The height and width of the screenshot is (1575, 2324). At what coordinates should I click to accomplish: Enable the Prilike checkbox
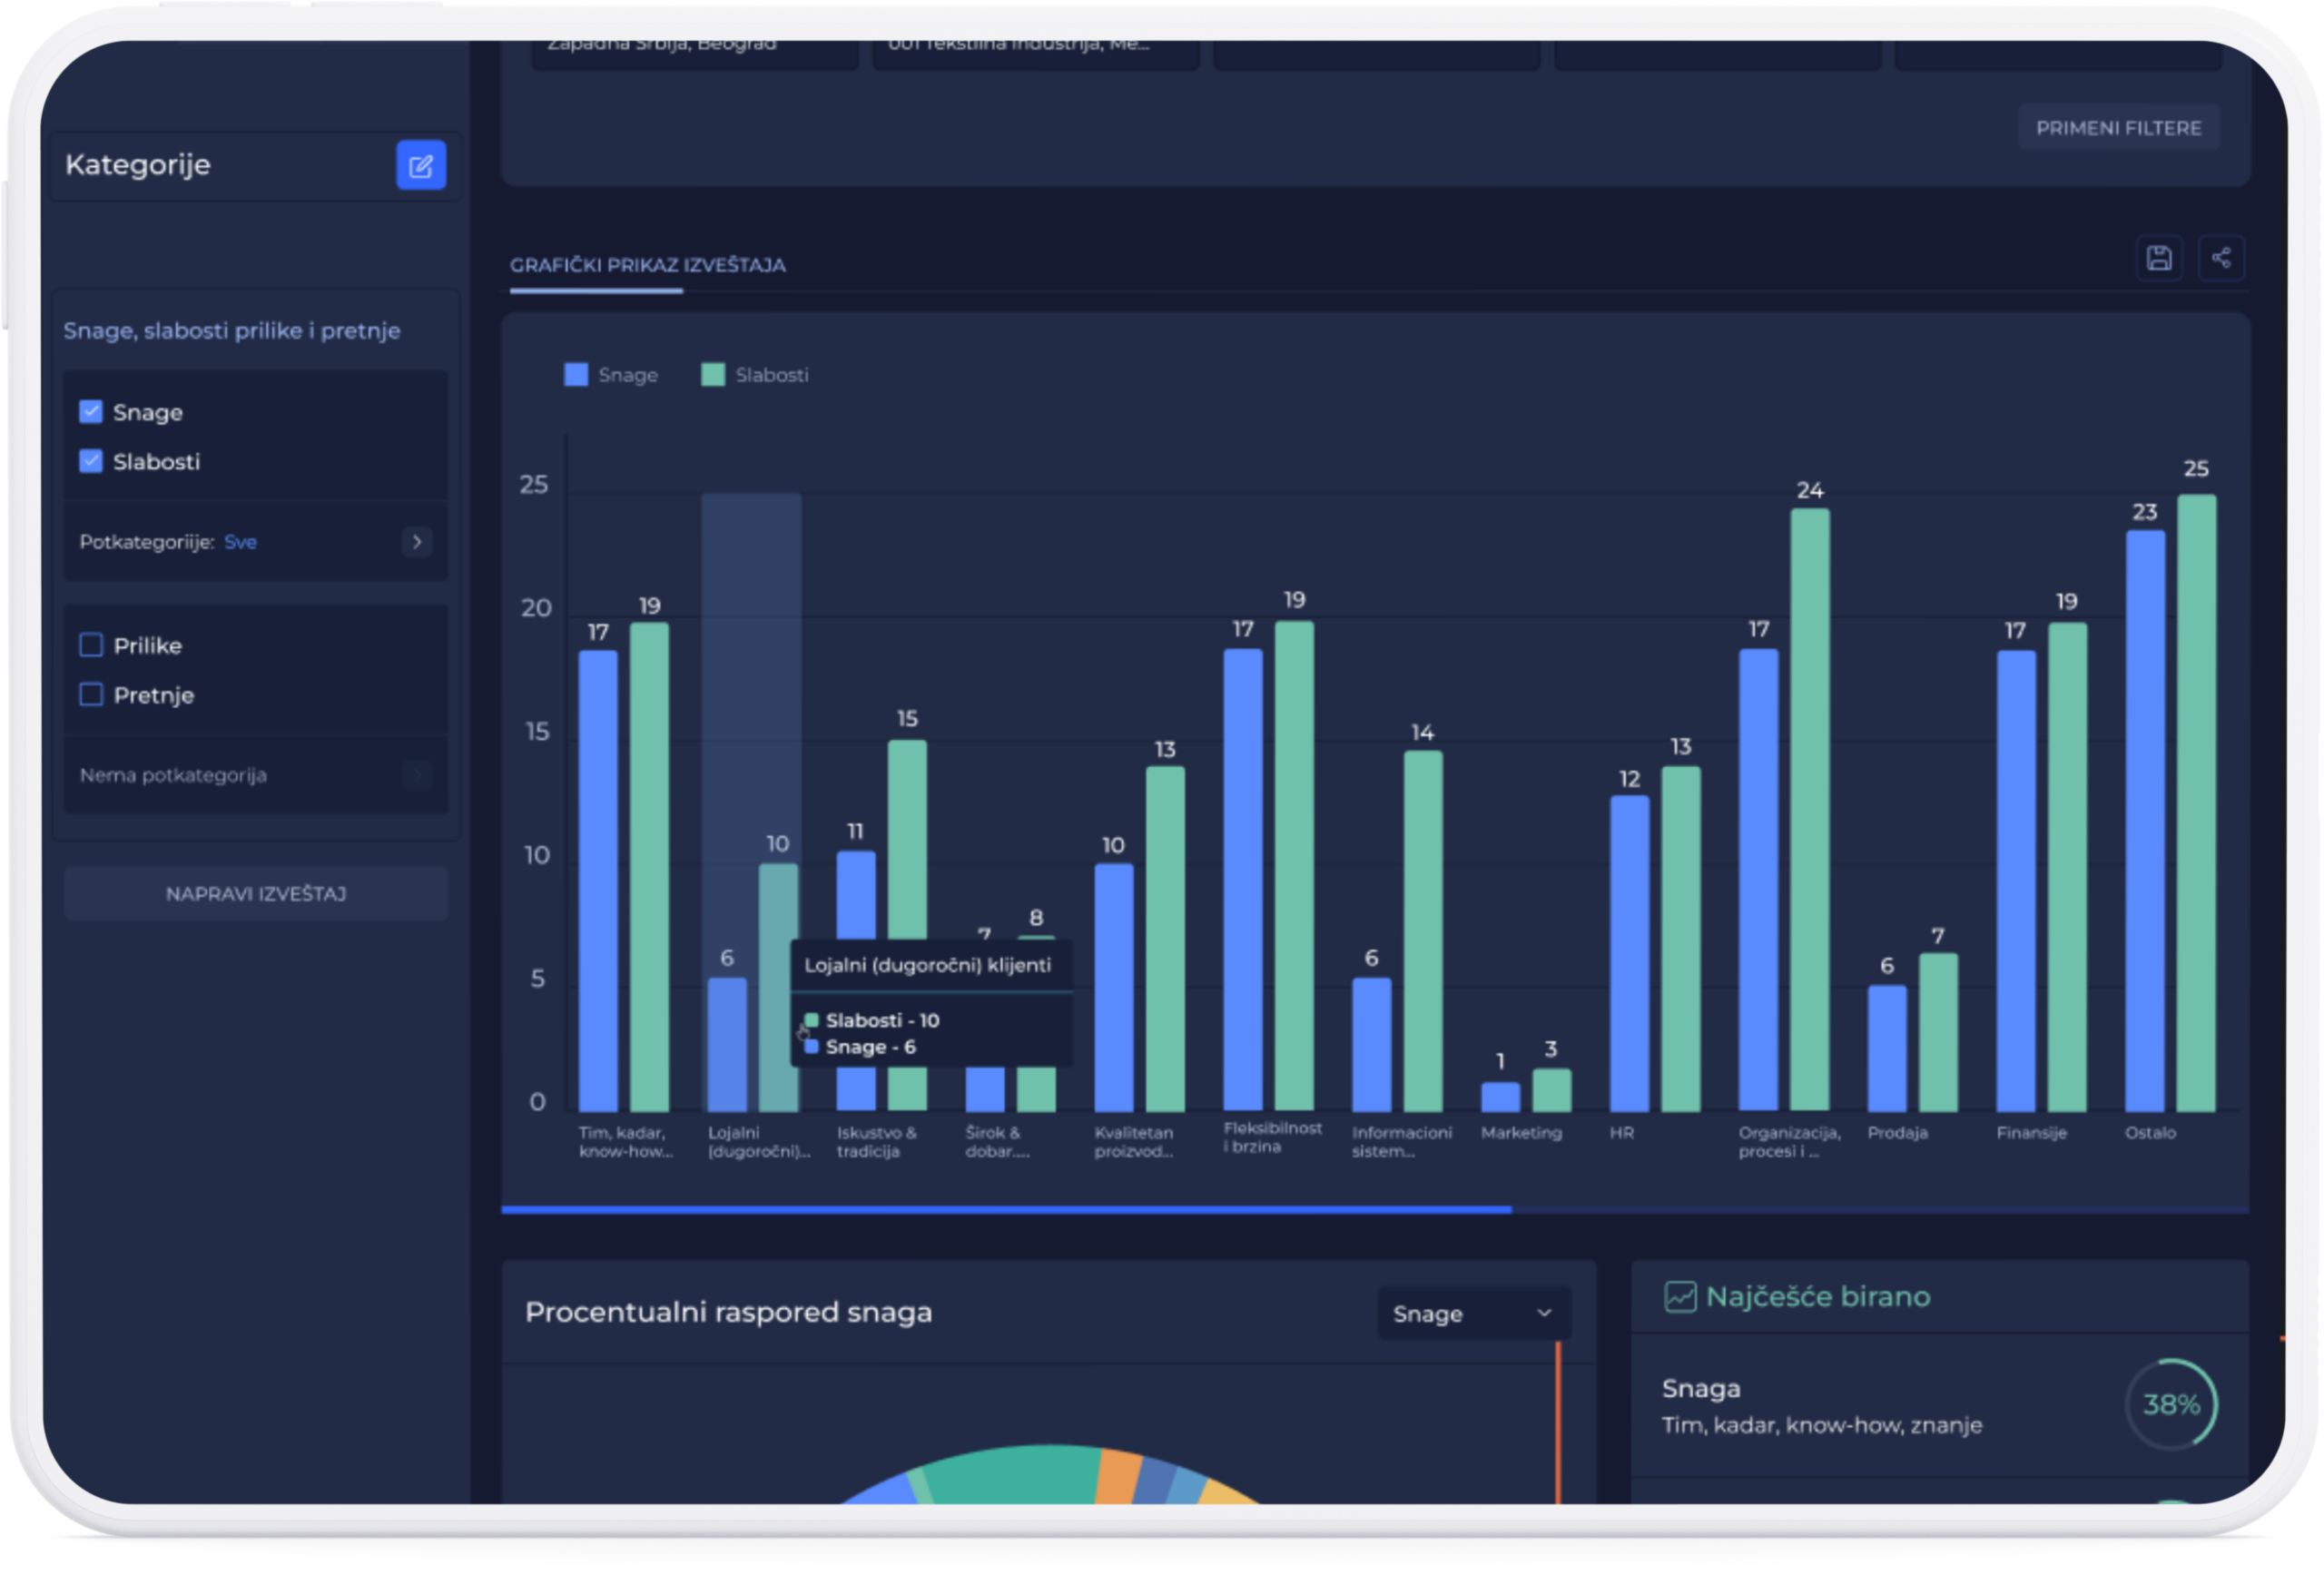(91, 645)
